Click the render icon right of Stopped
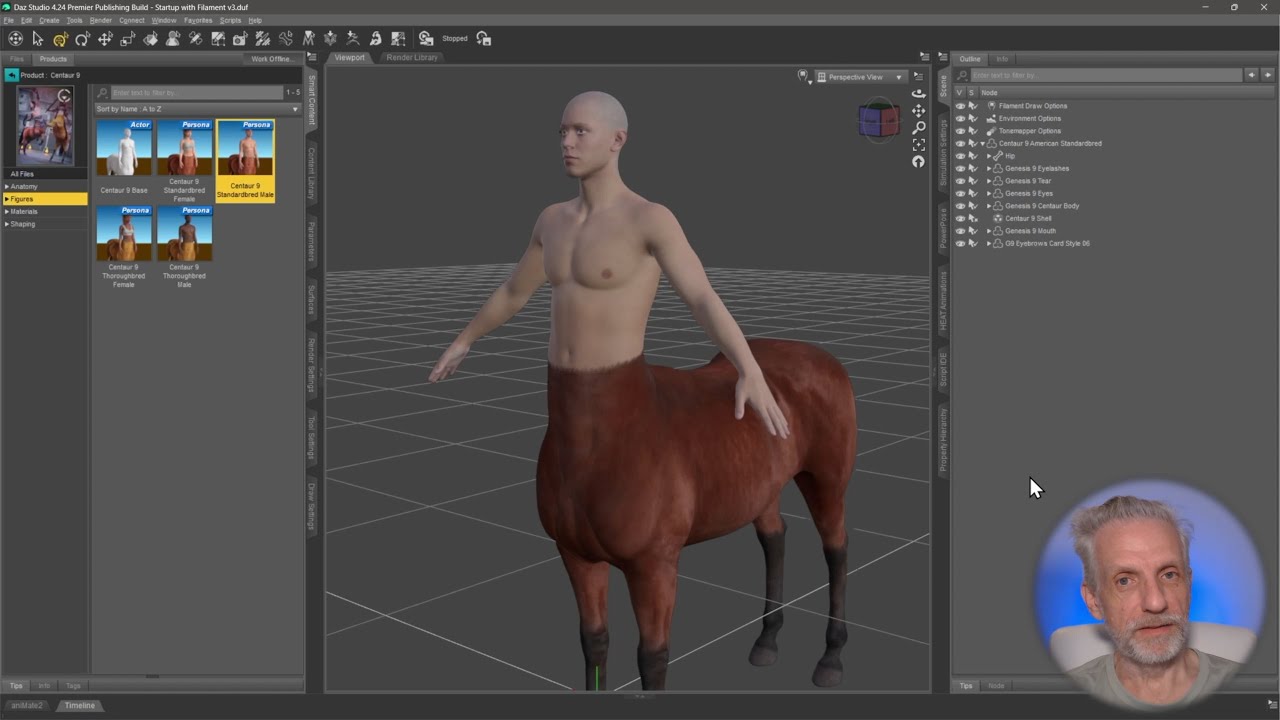This screenshot has height=720, width=1280. pyautogui.click(x=484, y=39)
